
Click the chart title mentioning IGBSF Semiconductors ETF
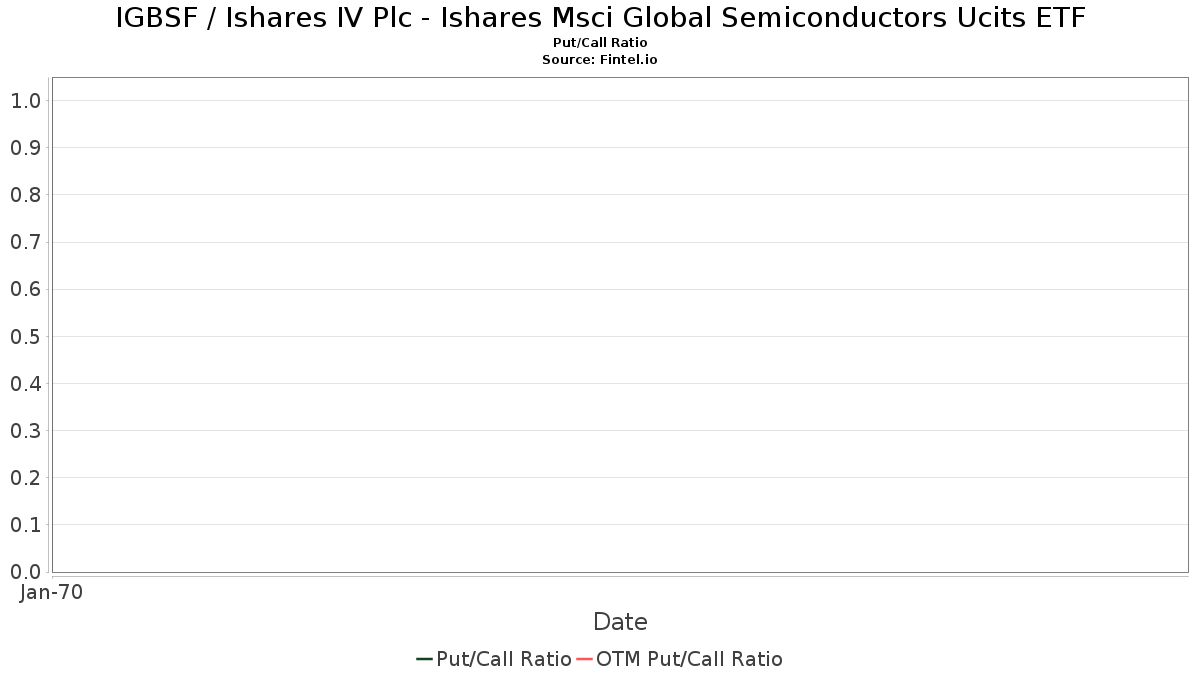[x=600, y=18]
